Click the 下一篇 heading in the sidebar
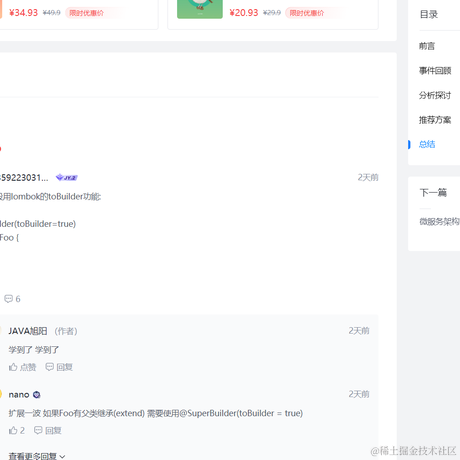This screenshot has height=460, width=460. click(x=433, y=193)
